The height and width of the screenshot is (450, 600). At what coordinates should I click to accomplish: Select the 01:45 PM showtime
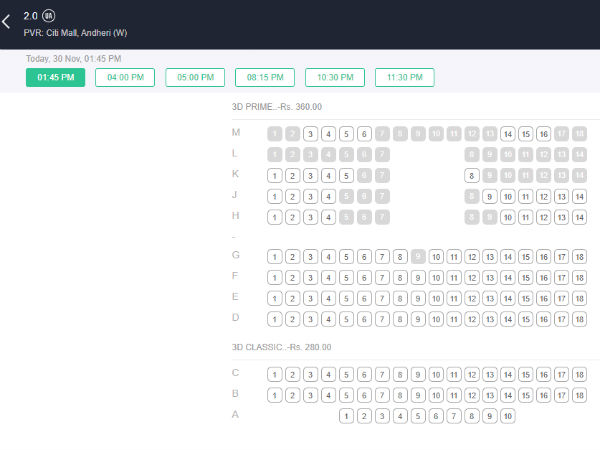(x=55, y=78)
